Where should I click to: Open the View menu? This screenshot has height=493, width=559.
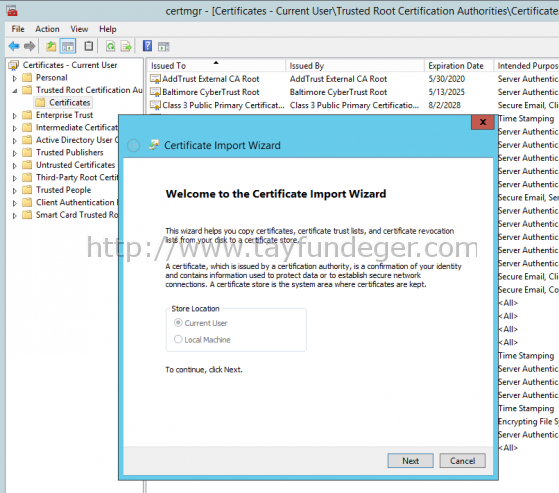79,29
